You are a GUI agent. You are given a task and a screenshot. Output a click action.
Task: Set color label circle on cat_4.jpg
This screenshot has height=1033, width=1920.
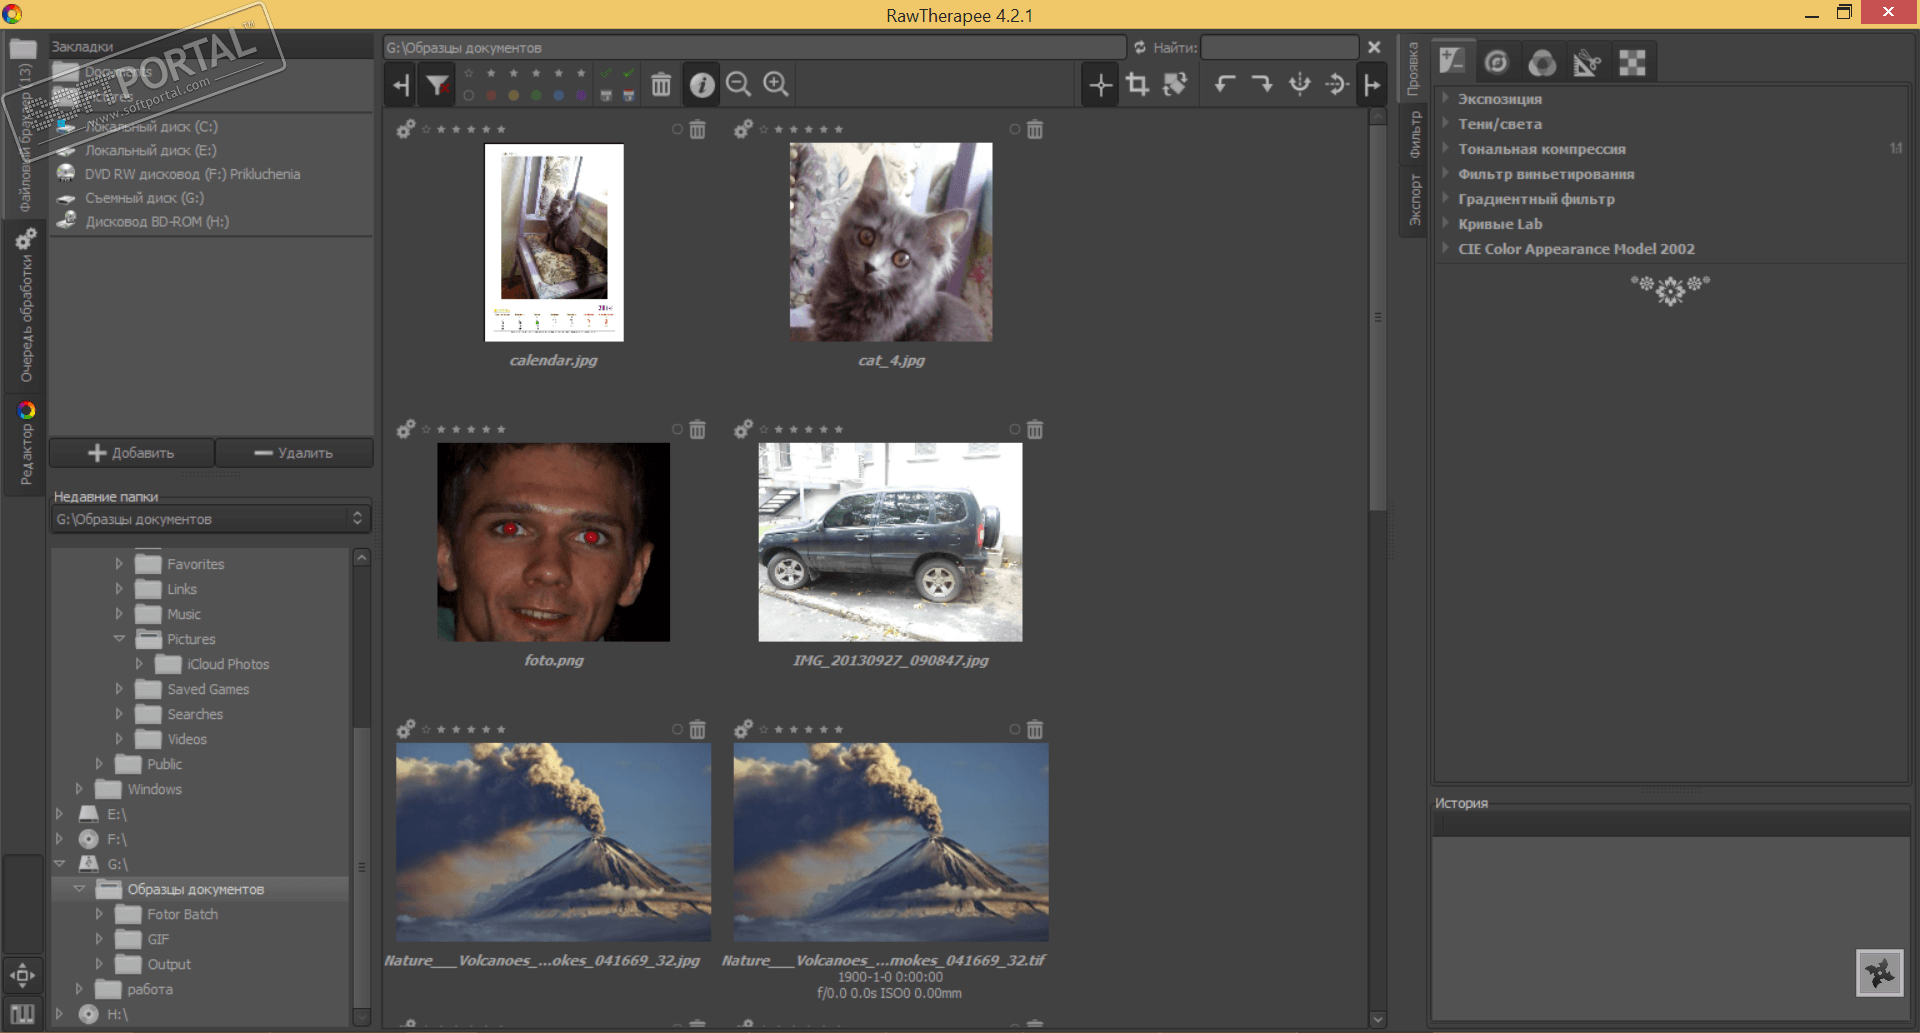pyautogui.click(x=1015, y=129)
